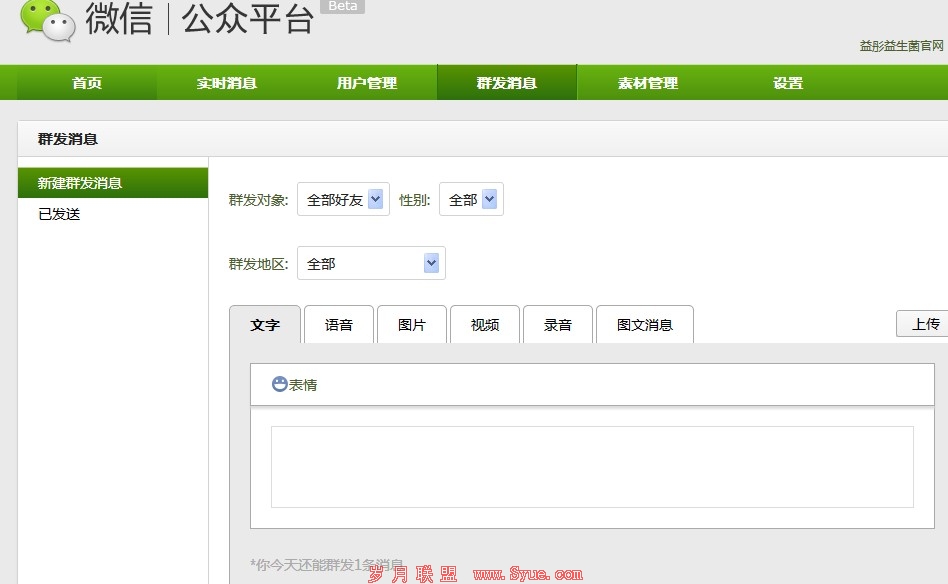This screenshot has width=948, height=584.
Task: Open the 群发地区 region dropdown
Action: pyautogui.click(x=371, y=264)
